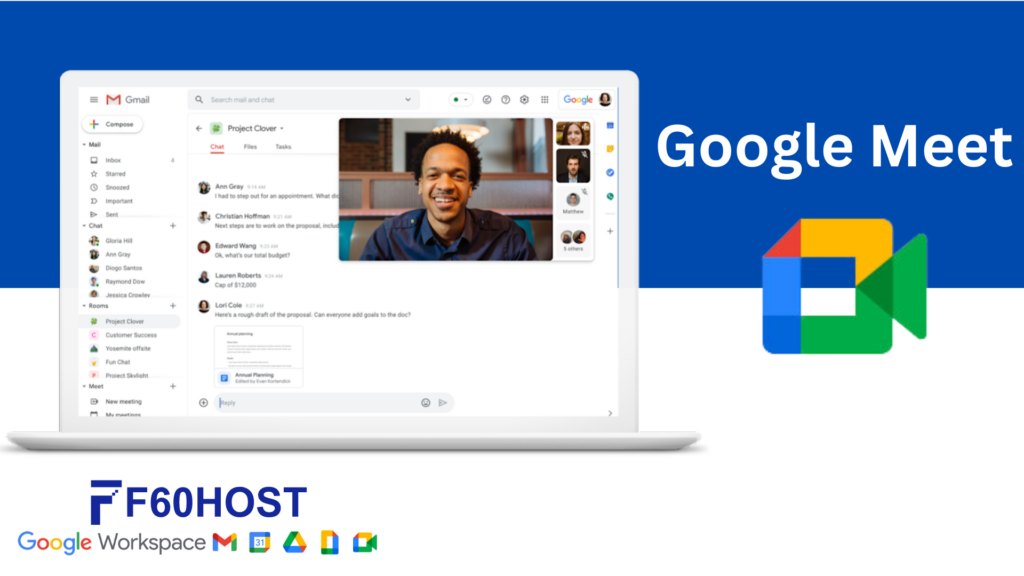Insert an emoji in the reply field
The width and height of the screenshot is (1024, 576).
[426, 402]
